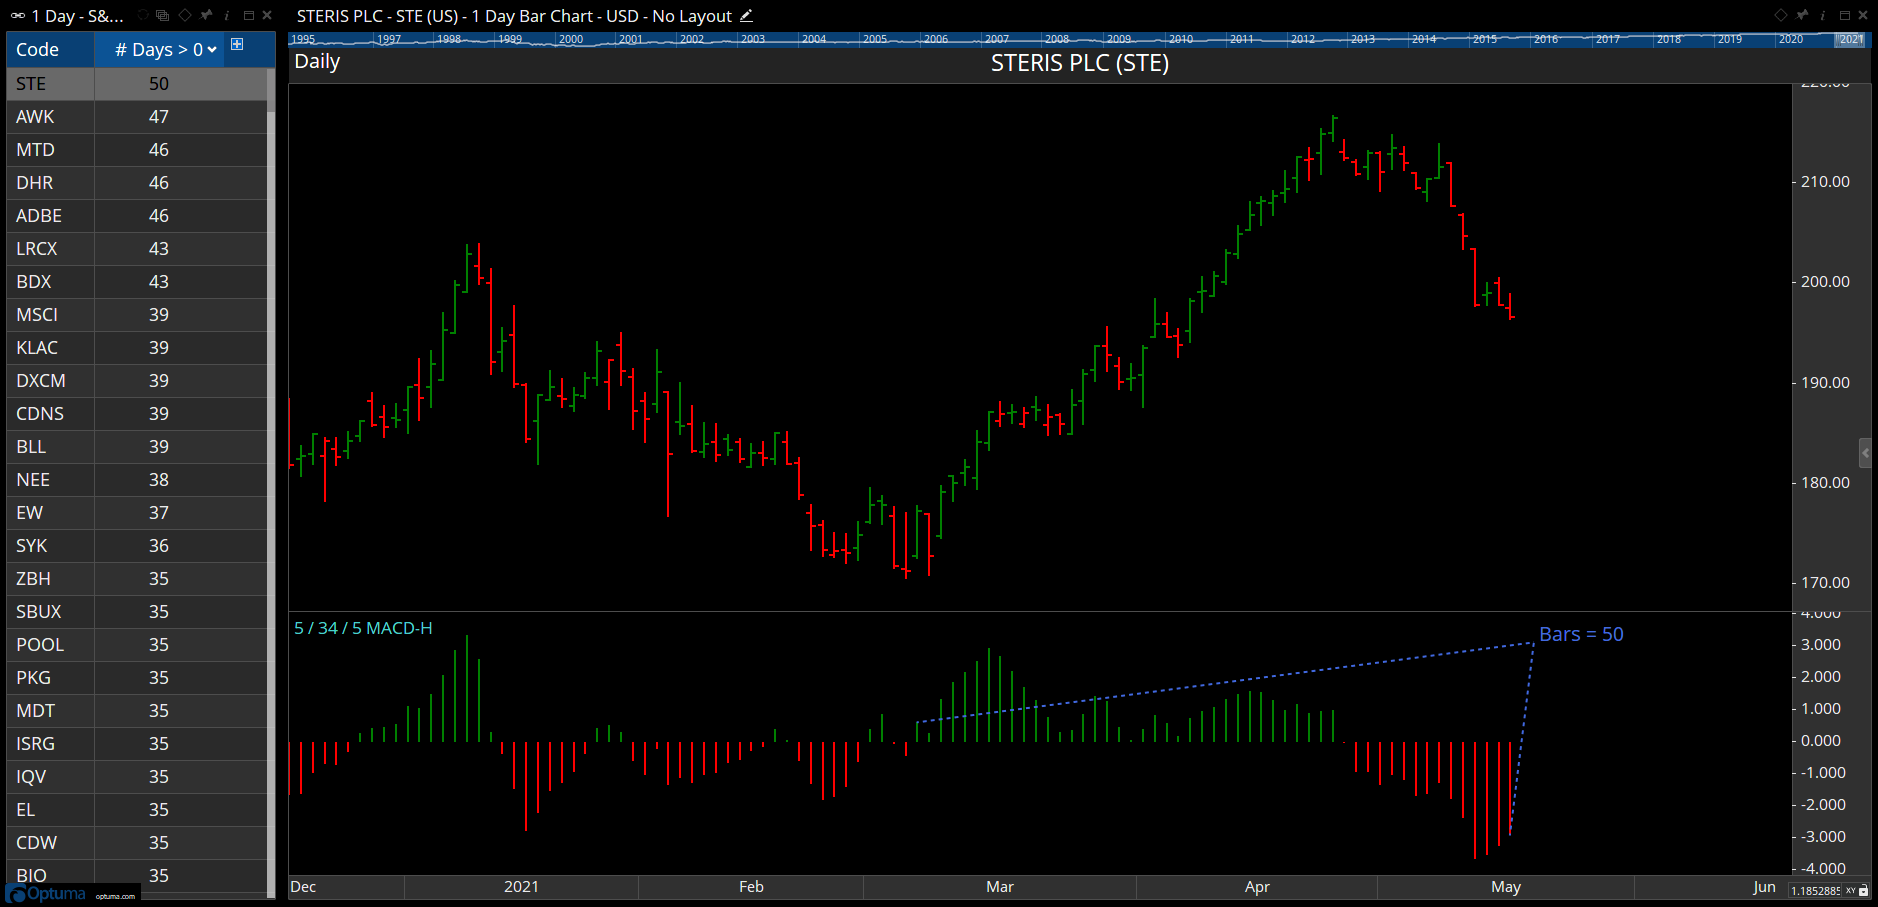
Task: Edit the chart layout name with pencil icon
Action: pos(746,15)
